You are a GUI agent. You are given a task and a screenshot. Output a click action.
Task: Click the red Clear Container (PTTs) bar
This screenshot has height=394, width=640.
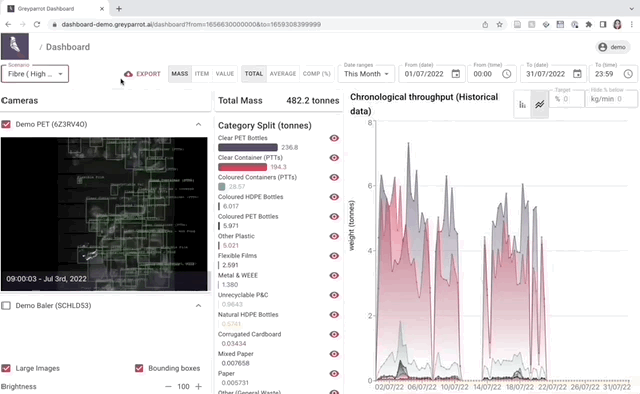coord(242,167)
